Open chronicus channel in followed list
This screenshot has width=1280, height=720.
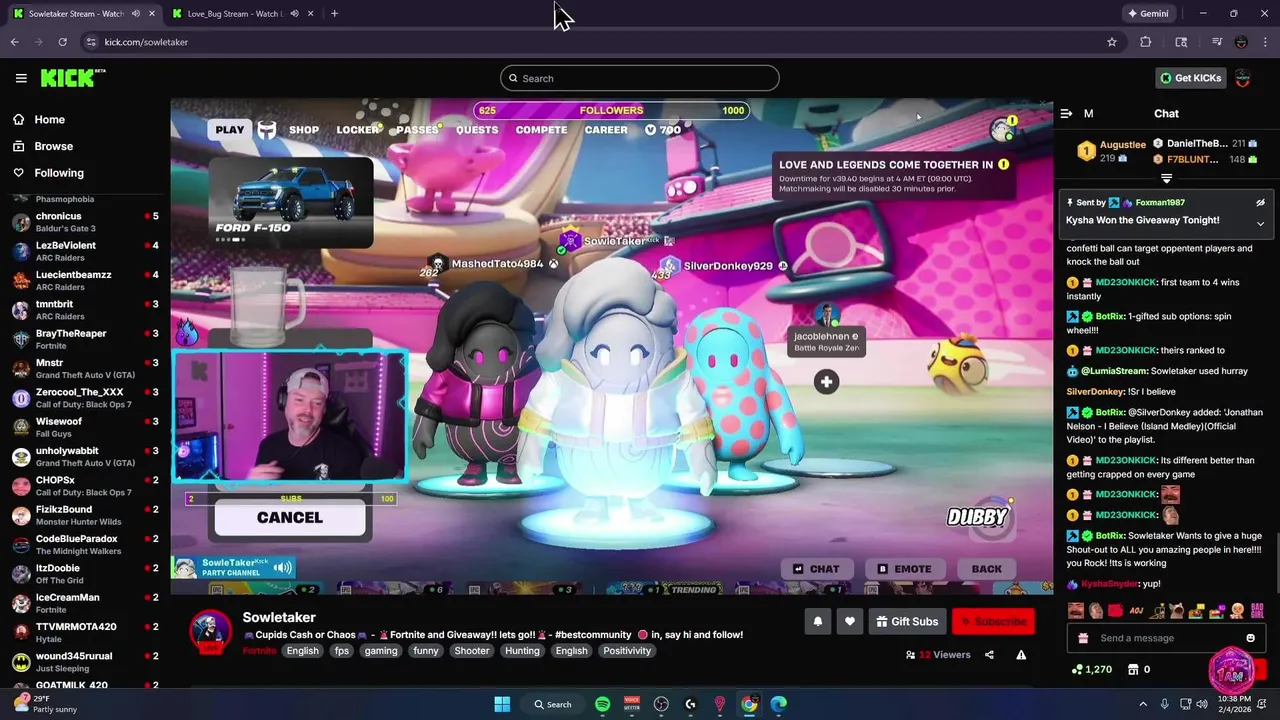[x=85, y=222]
